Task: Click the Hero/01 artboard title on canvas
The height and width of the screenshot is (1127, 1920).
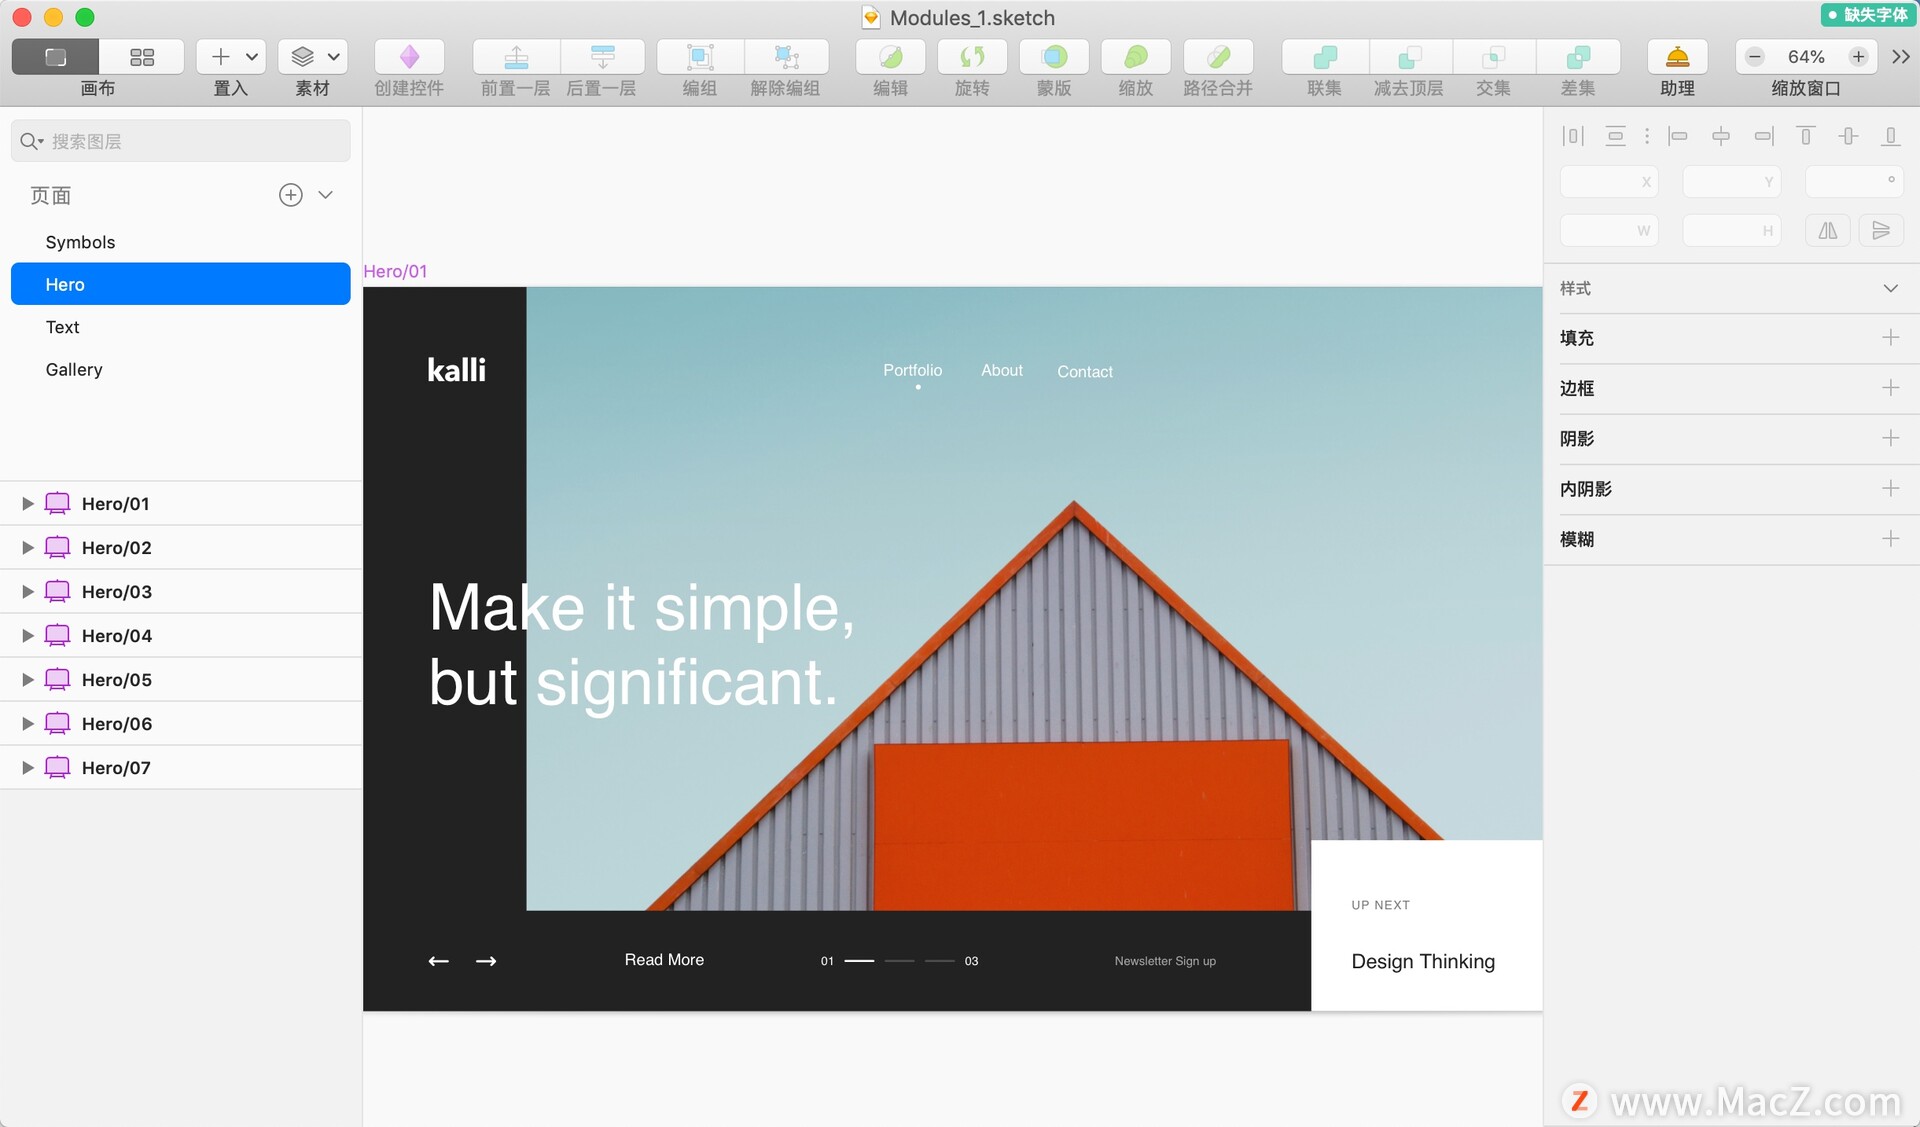Action: 395,271
